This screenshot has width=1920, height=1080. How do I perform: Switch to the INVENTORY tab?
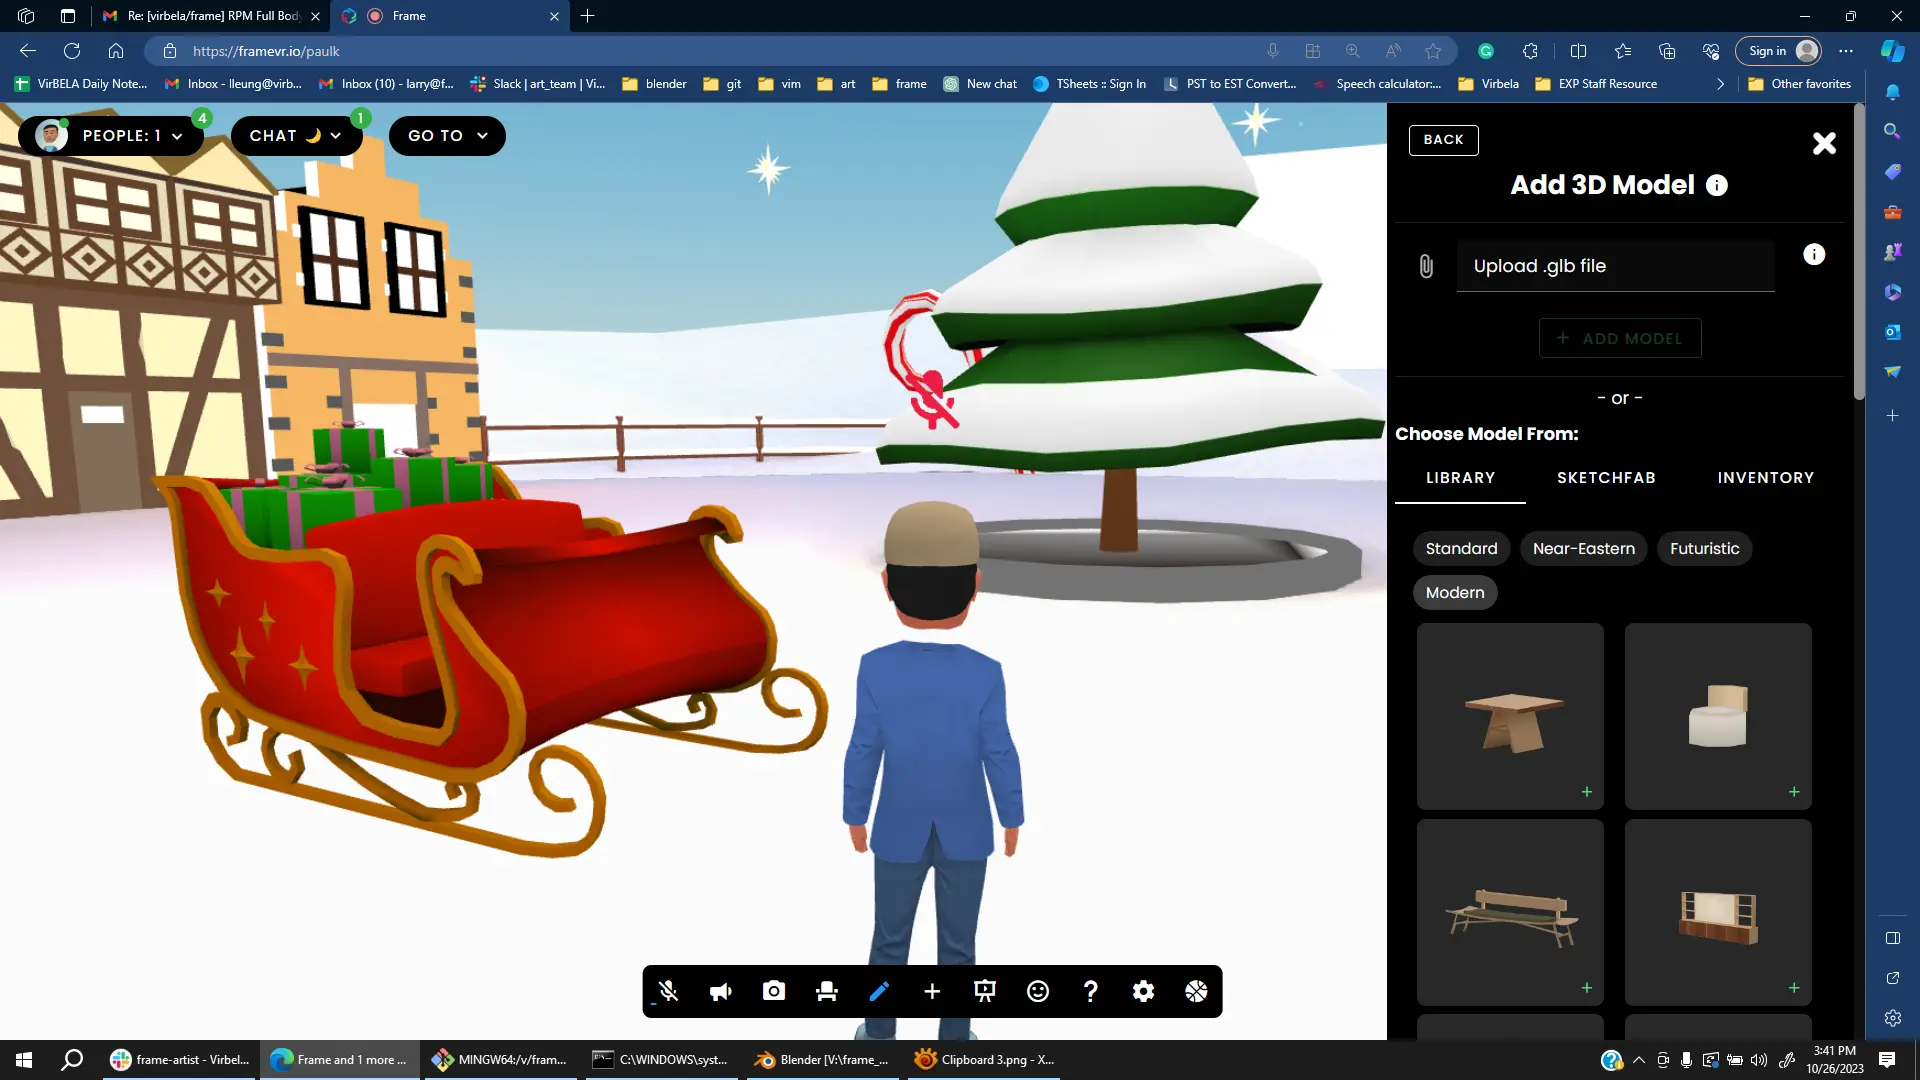tap(1765, 478)
